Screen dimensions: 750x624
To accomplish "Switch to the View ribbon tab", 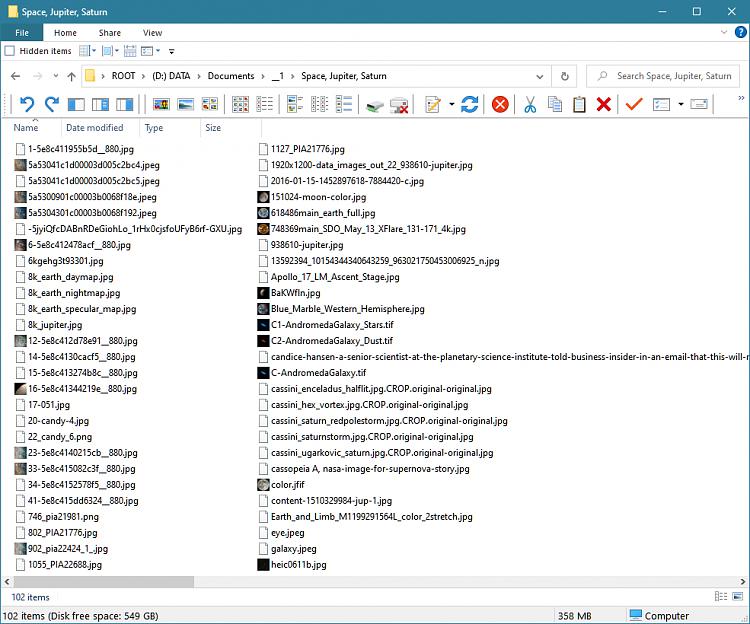I will point(152,33).
